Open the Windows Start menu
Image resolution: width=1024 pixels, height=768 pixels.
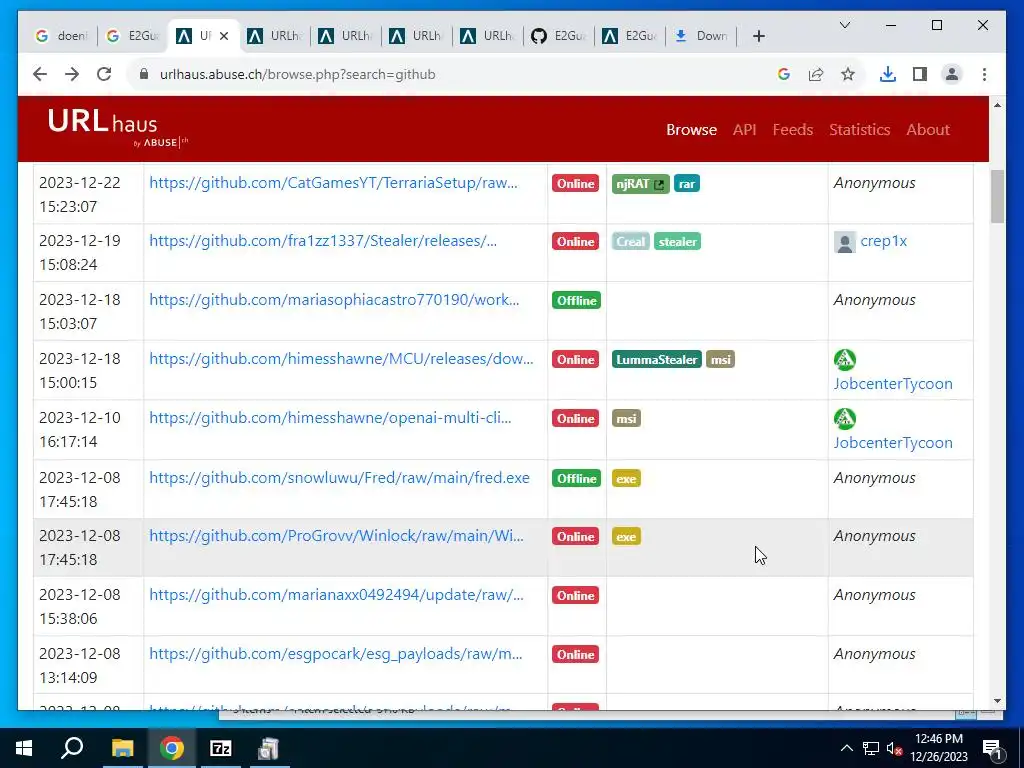[24, 748]
